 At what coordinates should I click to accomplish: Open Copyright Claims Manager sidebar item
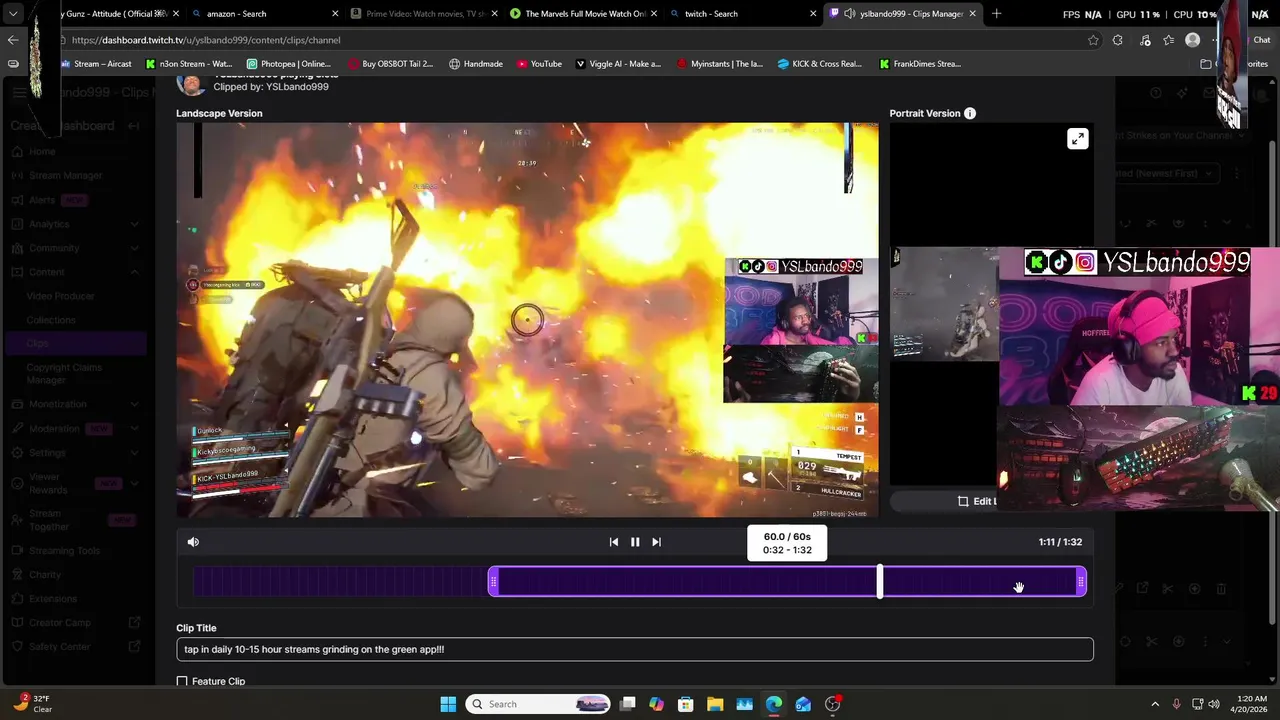tap(64, 373)
